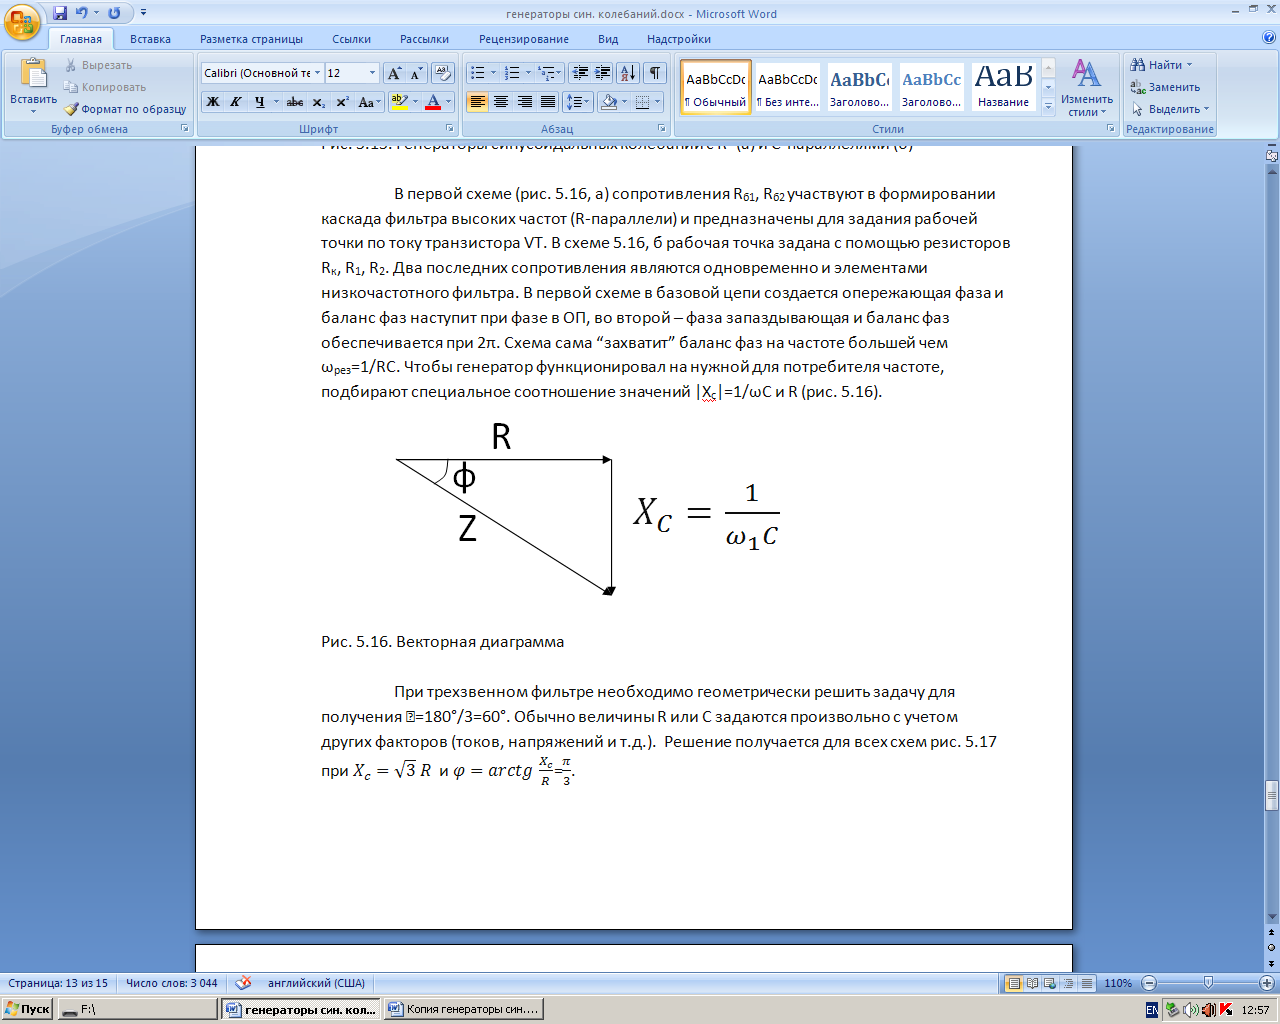Click the vertical scrollbar thumb
The width and height of the screenshot is (1280, 1024).
tap(1272, 795)
